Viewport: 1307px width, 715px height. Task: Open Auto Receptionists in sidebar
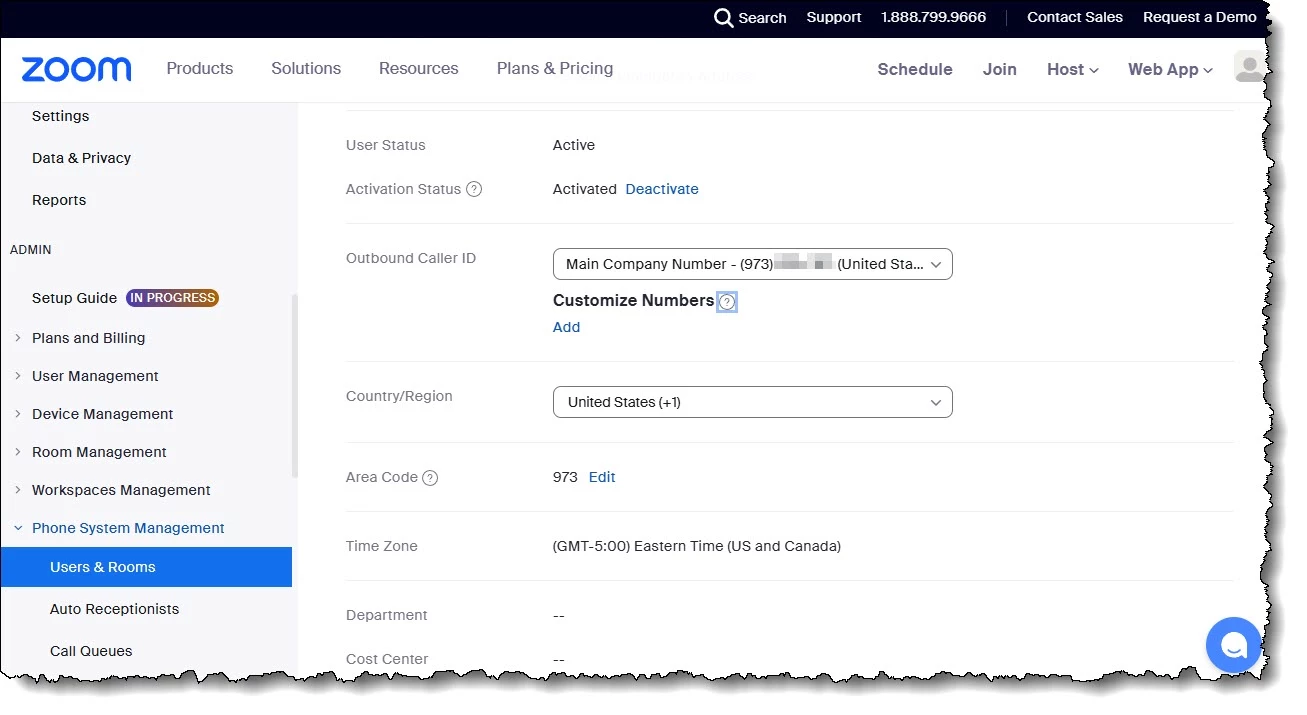114,609
